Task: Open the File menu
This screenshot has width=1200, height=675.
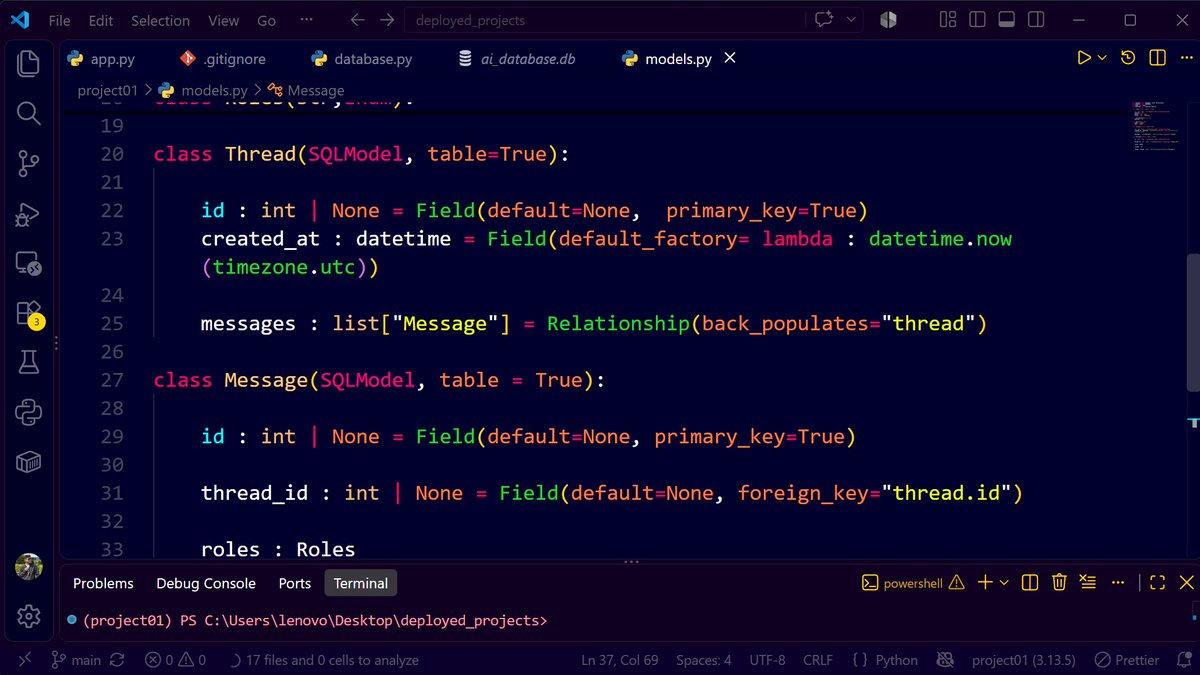Action: (59, 20)
